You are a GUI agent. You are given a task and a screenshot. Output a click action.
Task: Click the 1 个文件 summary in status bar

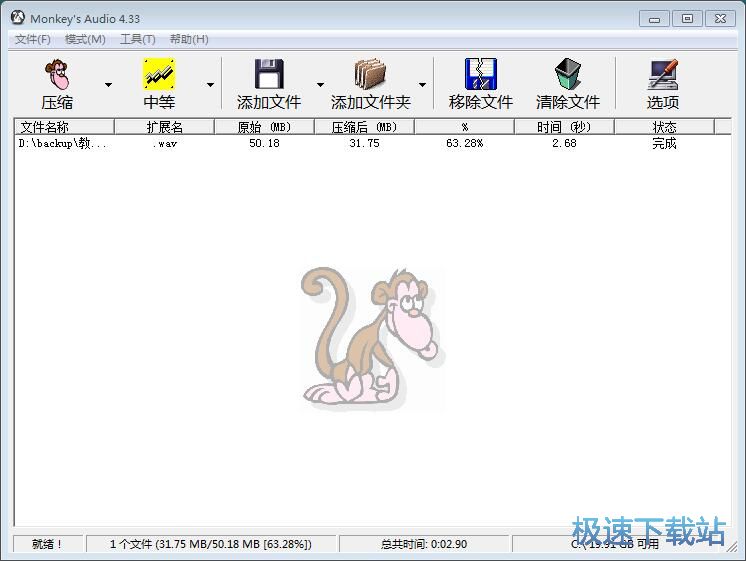tap(211, 544)
